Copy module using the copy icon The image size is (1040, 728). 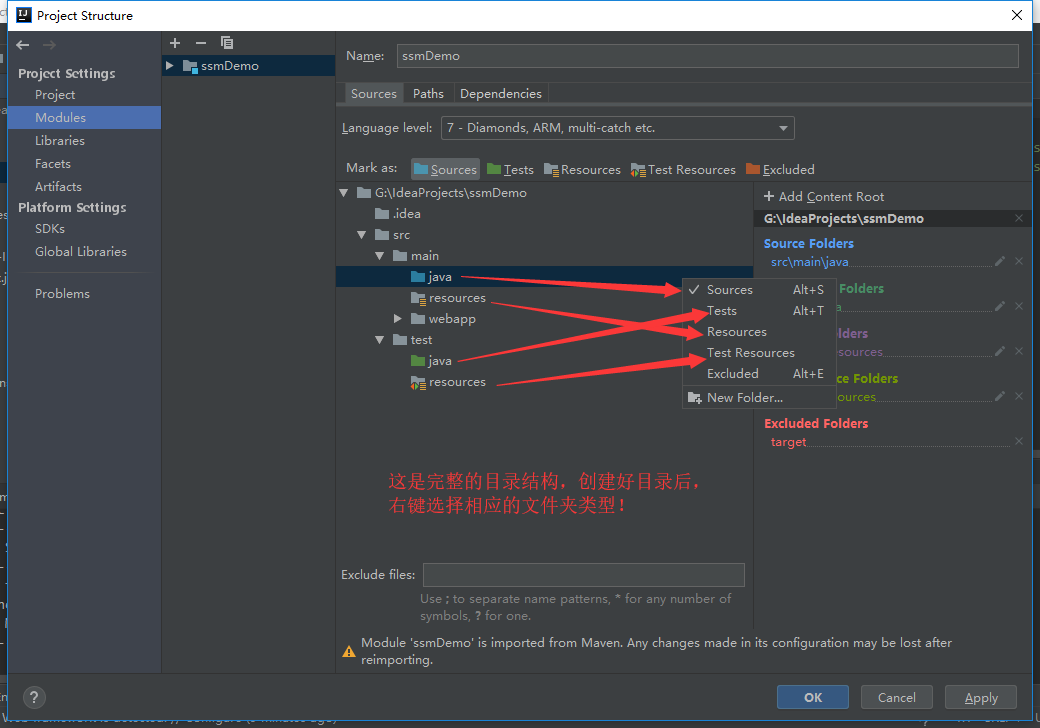tap(227, 43)
